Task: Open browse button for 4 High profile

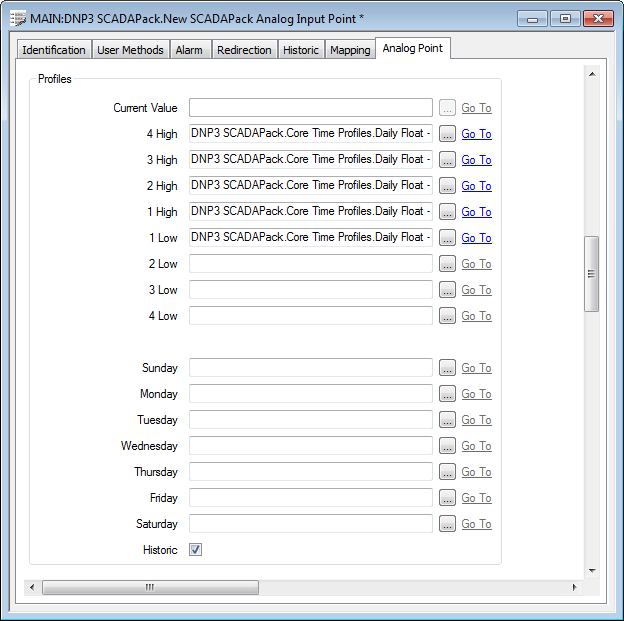Action: tap(447, 134)
